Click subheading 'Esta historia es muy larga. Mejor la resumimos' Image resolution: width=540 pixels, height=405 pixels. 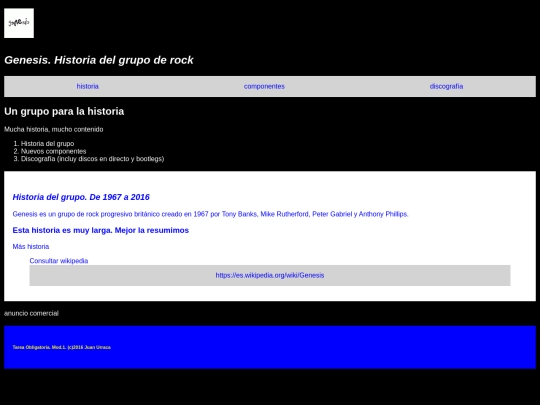(101, 230)
